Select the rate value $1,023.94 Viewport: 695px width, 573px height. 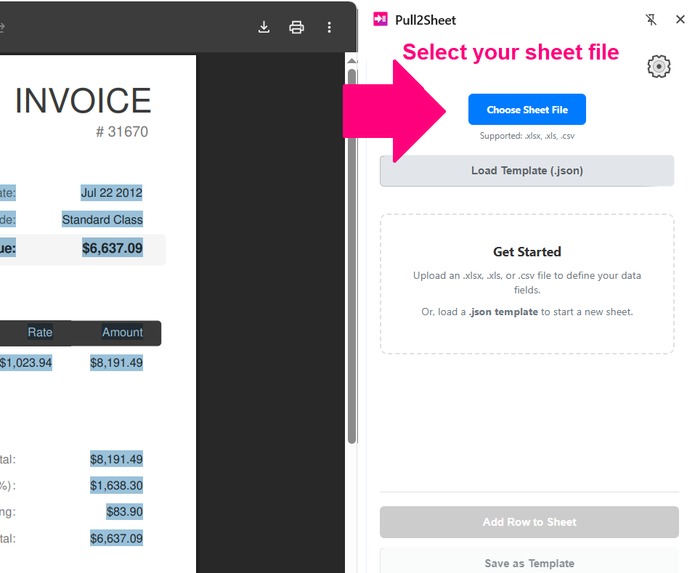[26, 363]
